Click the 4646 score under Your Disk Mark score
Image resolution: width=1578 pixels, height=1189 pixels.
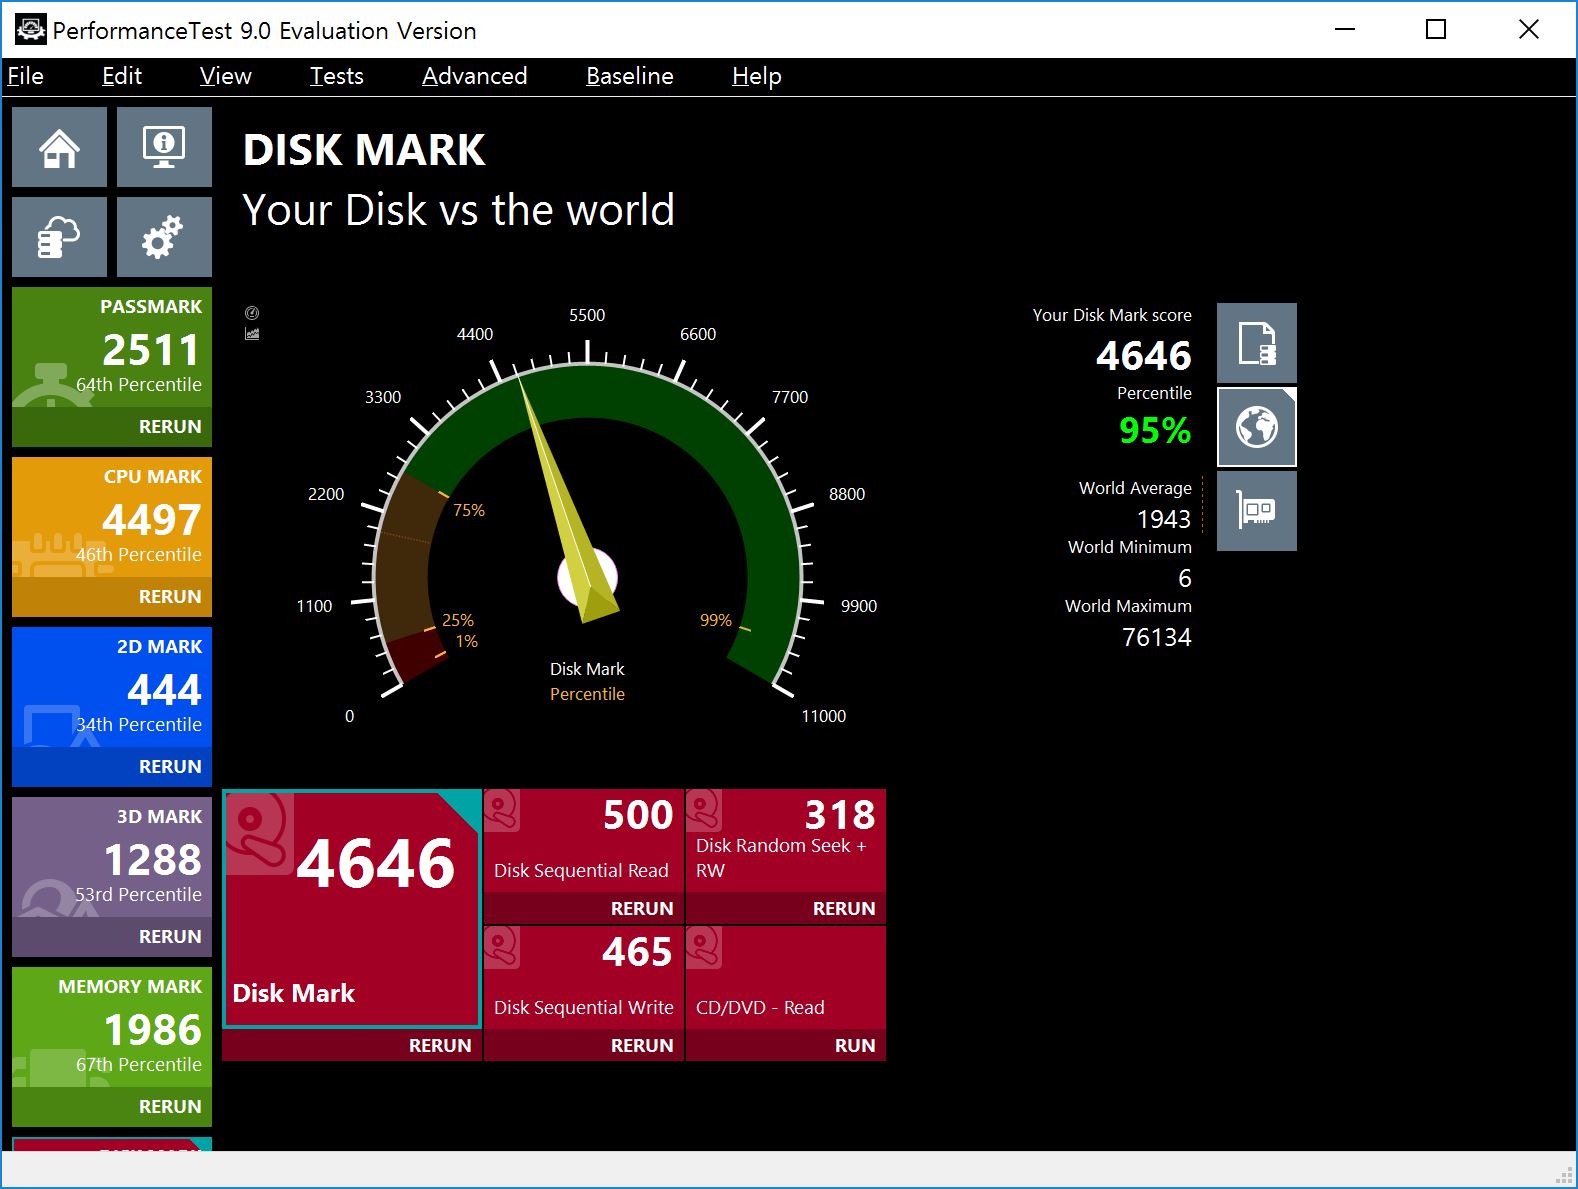click(x=1144, y=355)
